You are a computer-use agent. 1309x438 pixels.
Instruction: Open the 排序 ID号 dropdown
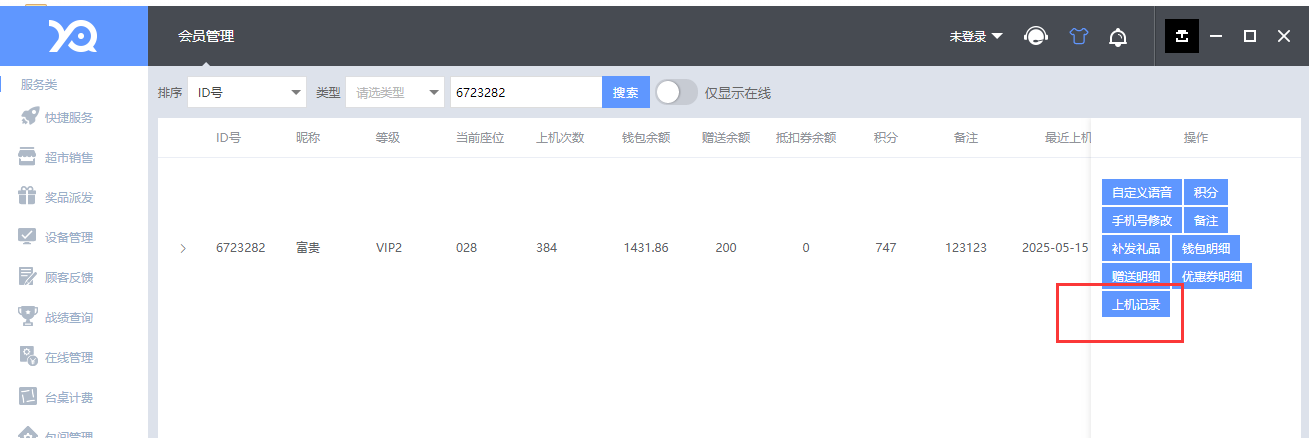coord(247,92)
